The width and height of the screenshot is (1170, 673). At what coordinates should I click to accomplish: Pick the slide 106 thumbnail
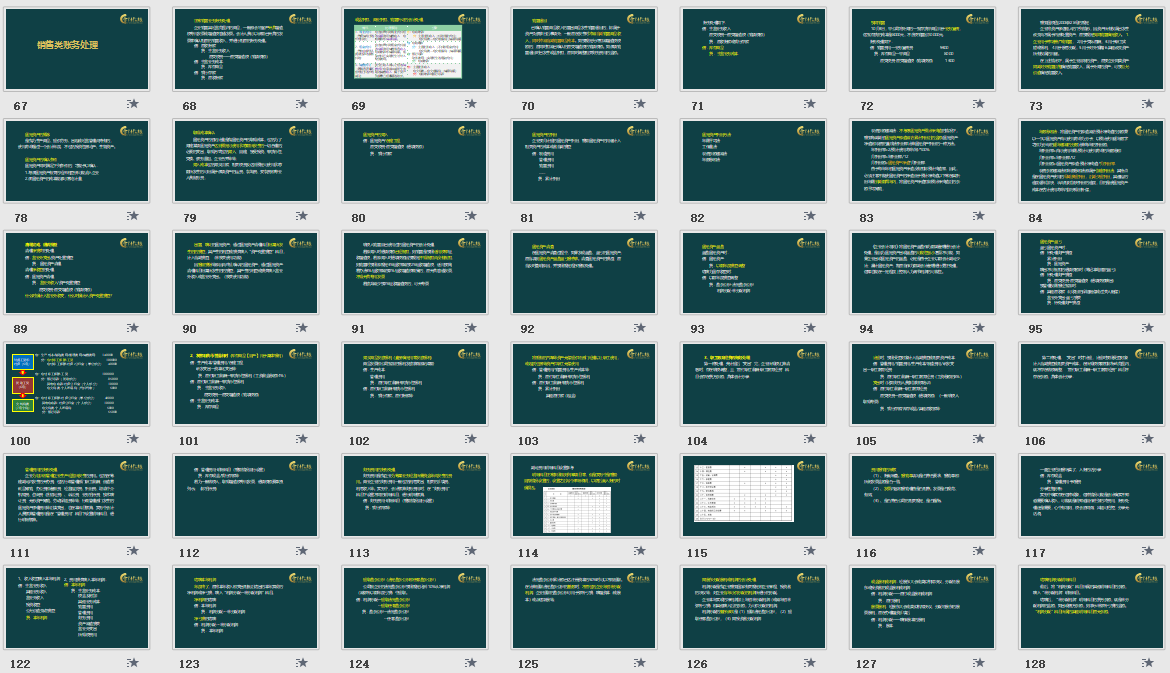click(1092, 384)
